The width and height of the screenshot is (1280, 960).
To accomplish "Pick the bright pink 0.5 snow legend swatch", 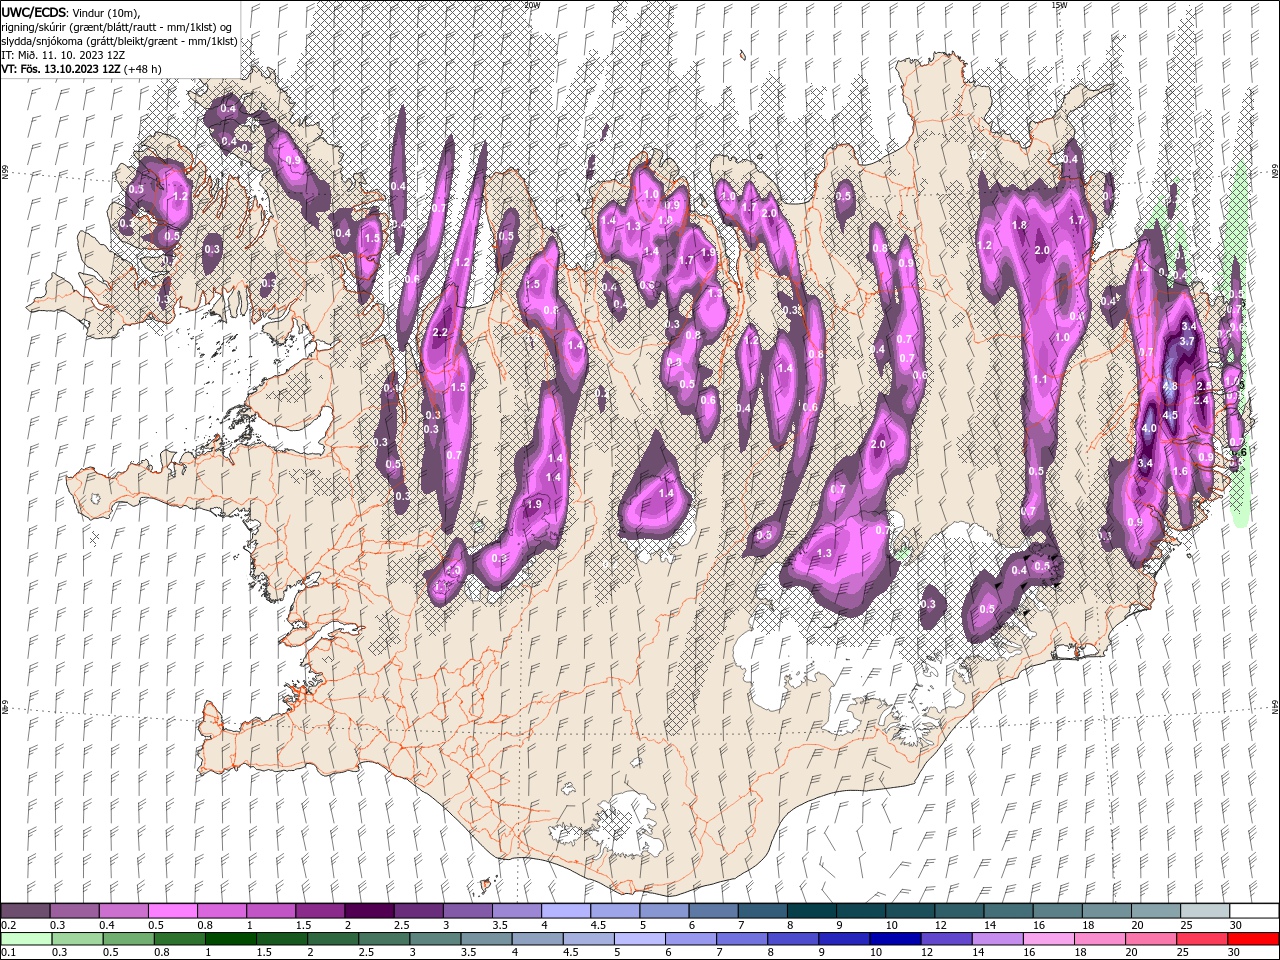I will [172, 911].
